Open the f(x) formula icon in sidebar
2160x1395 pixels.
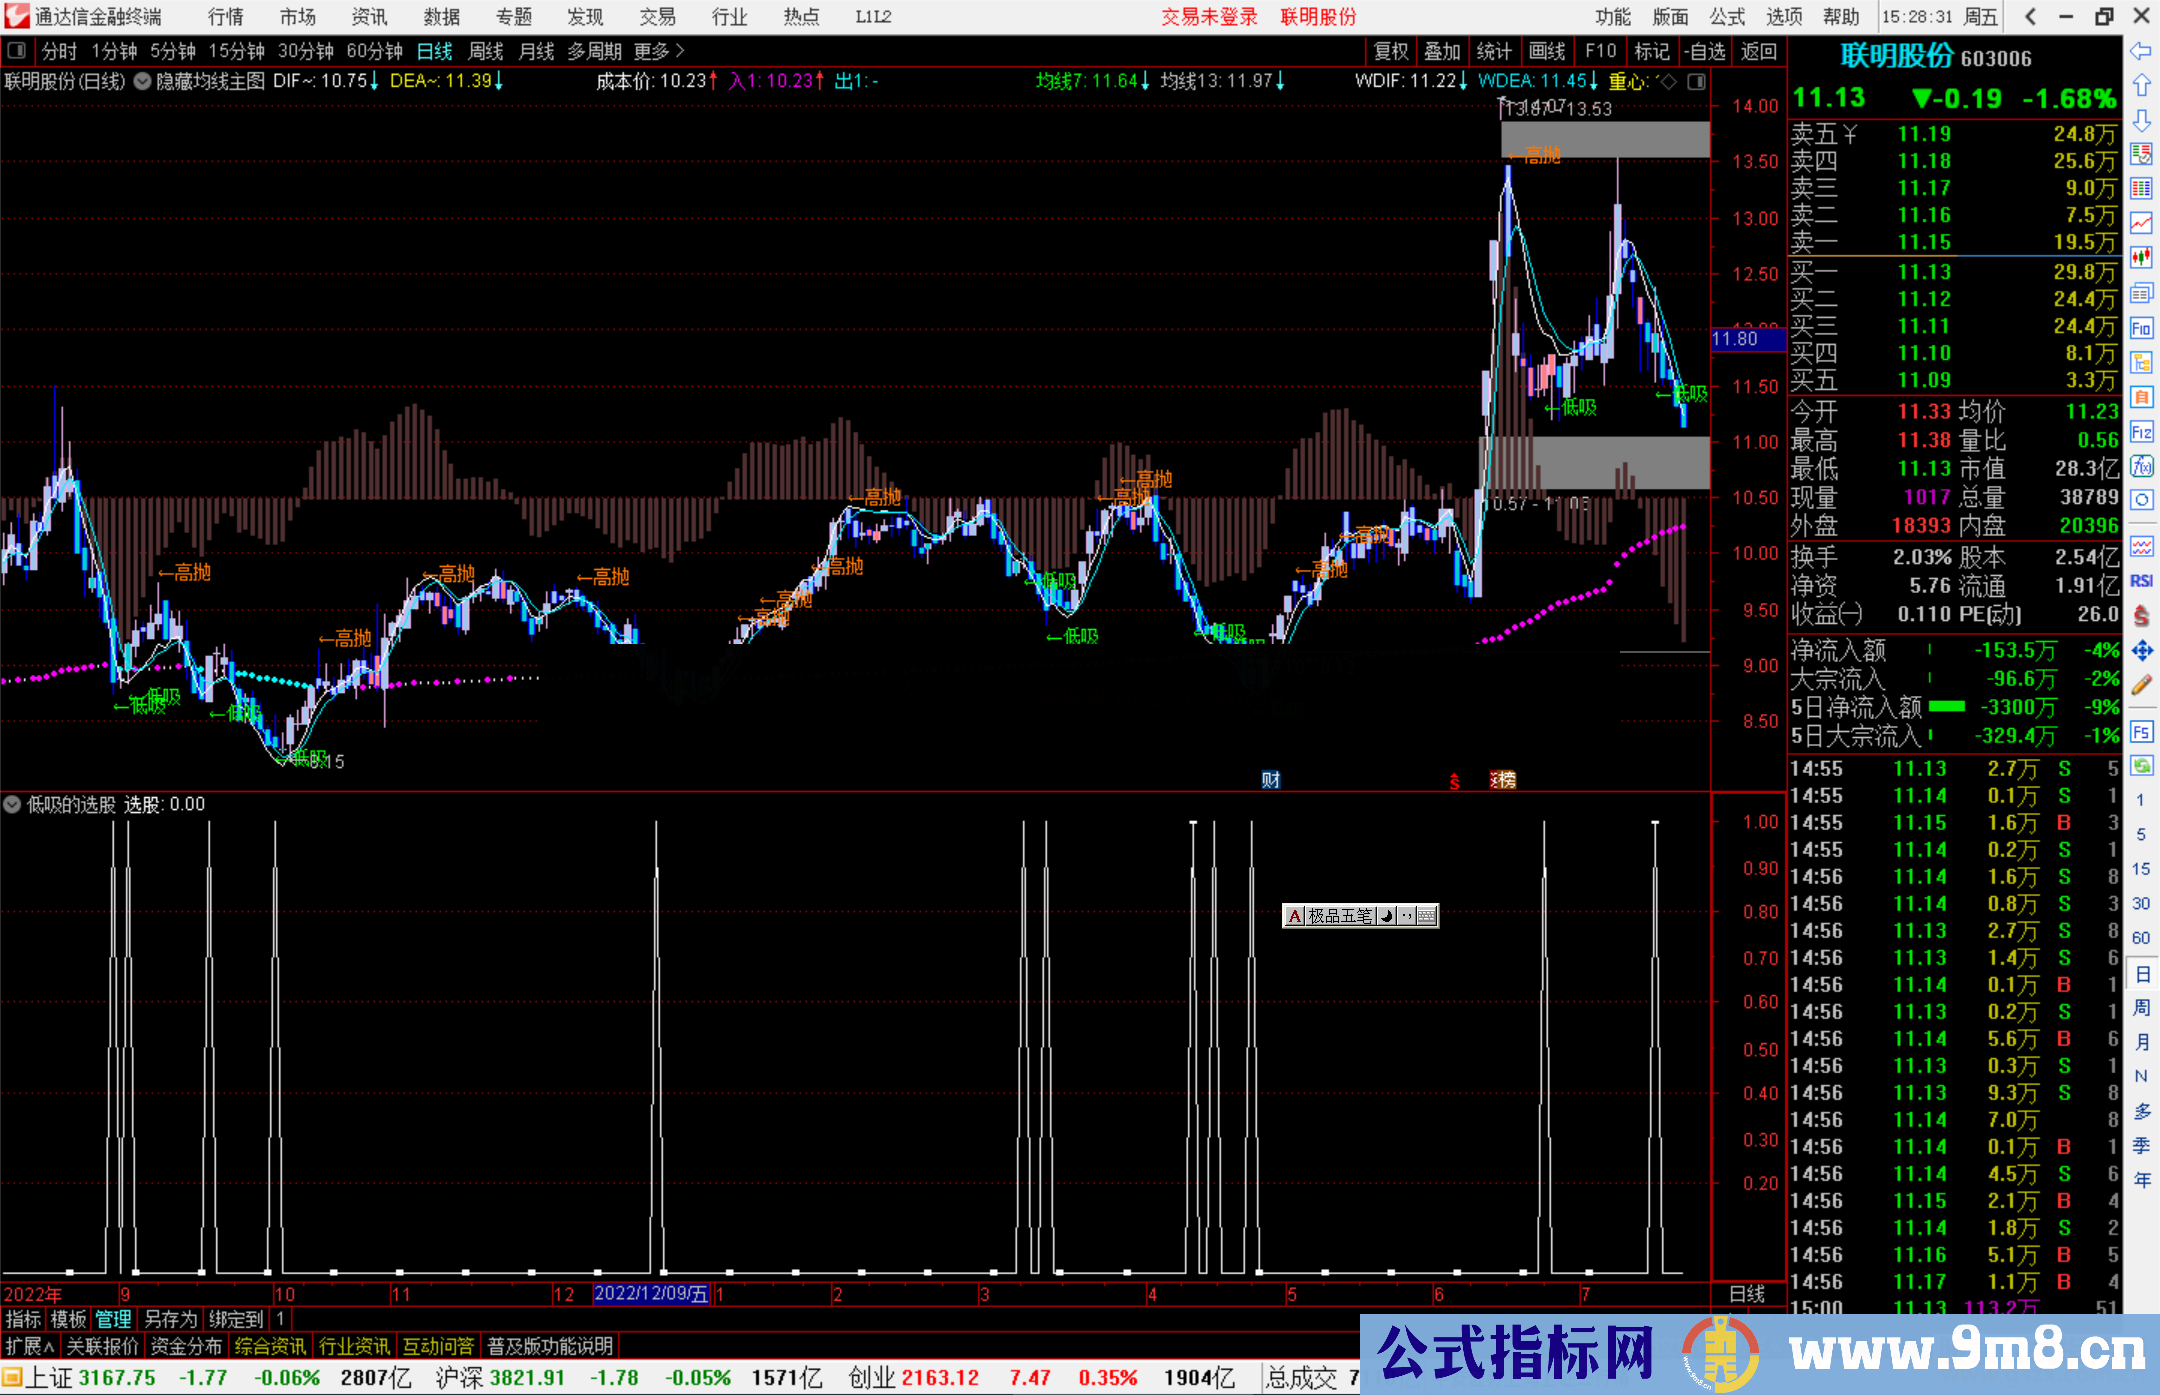[2141, 466]
